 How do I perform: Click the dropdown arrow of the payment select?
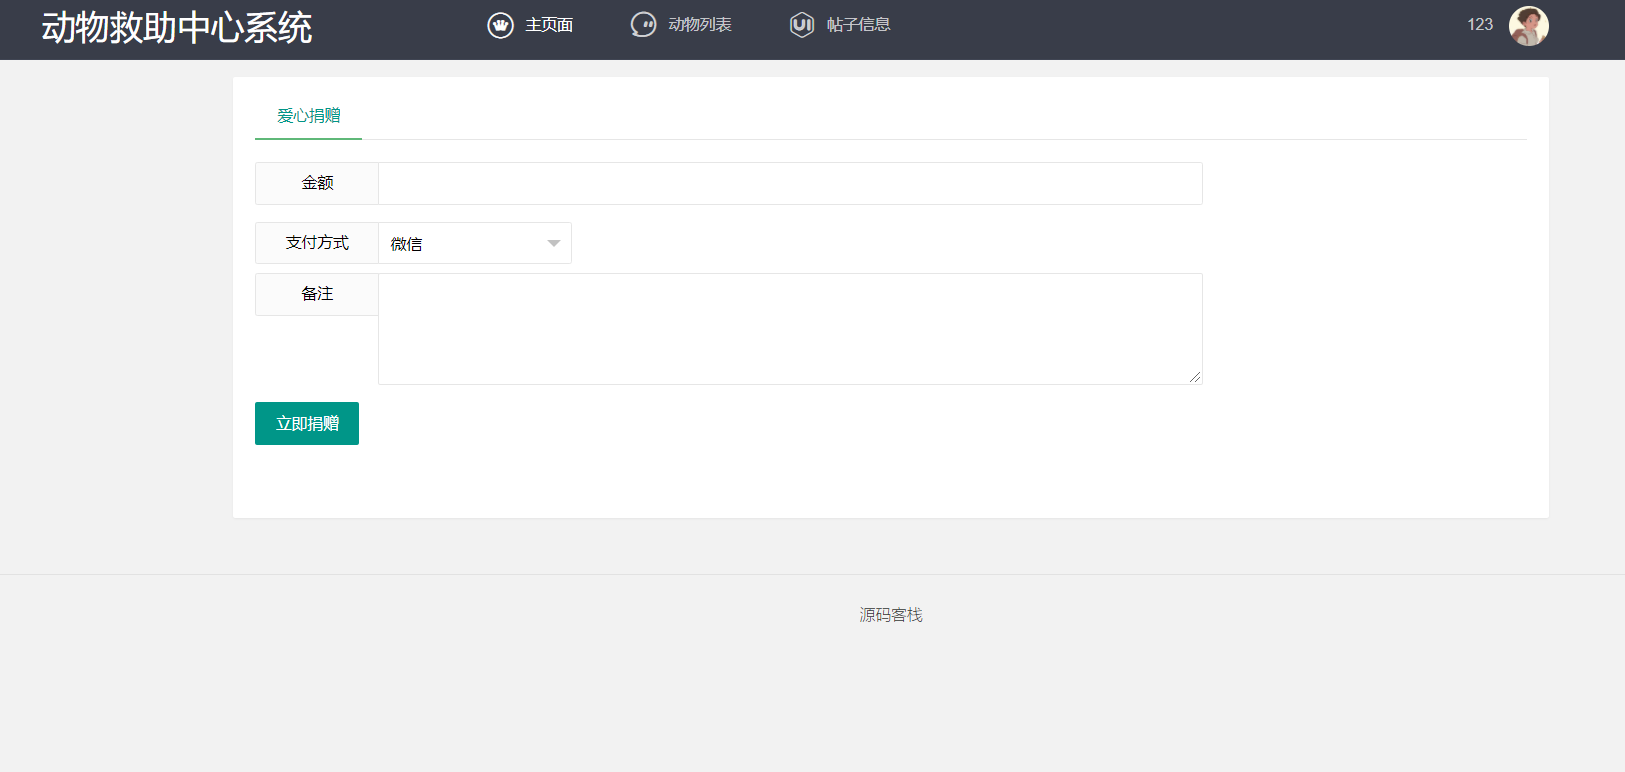554,244
